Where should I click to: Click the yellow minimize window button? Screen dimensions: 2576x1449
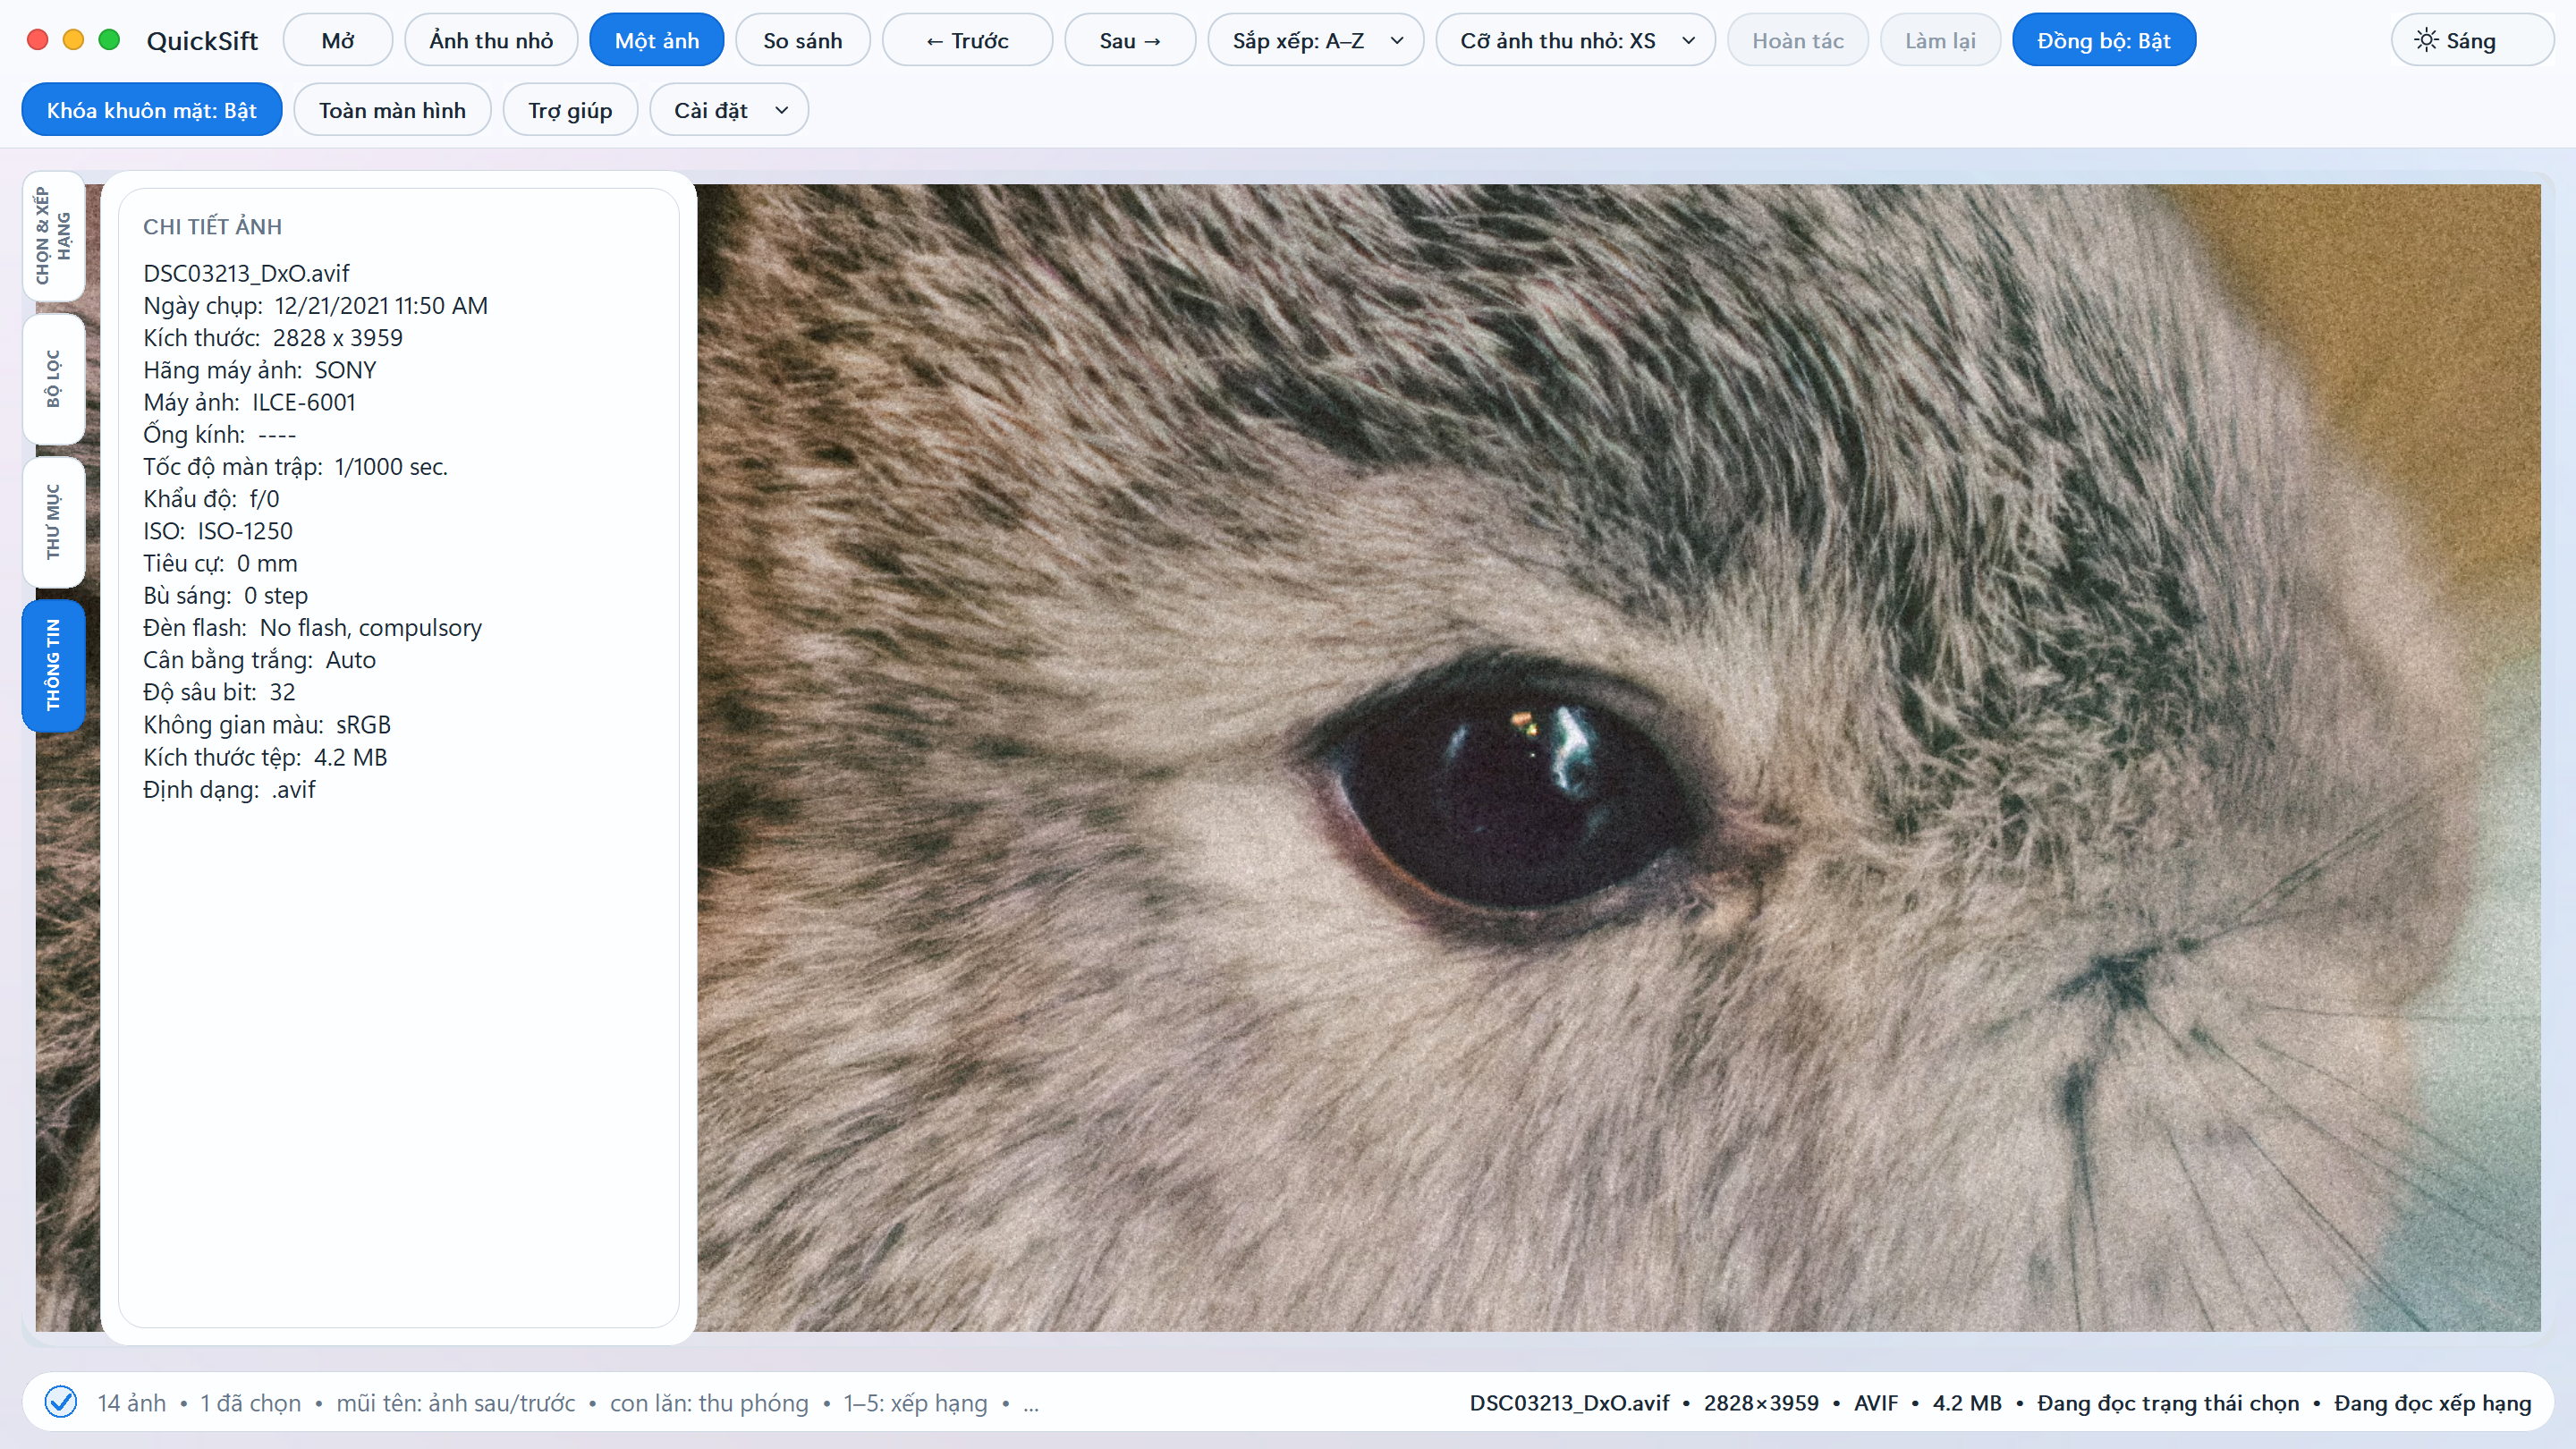click(74, 40)
